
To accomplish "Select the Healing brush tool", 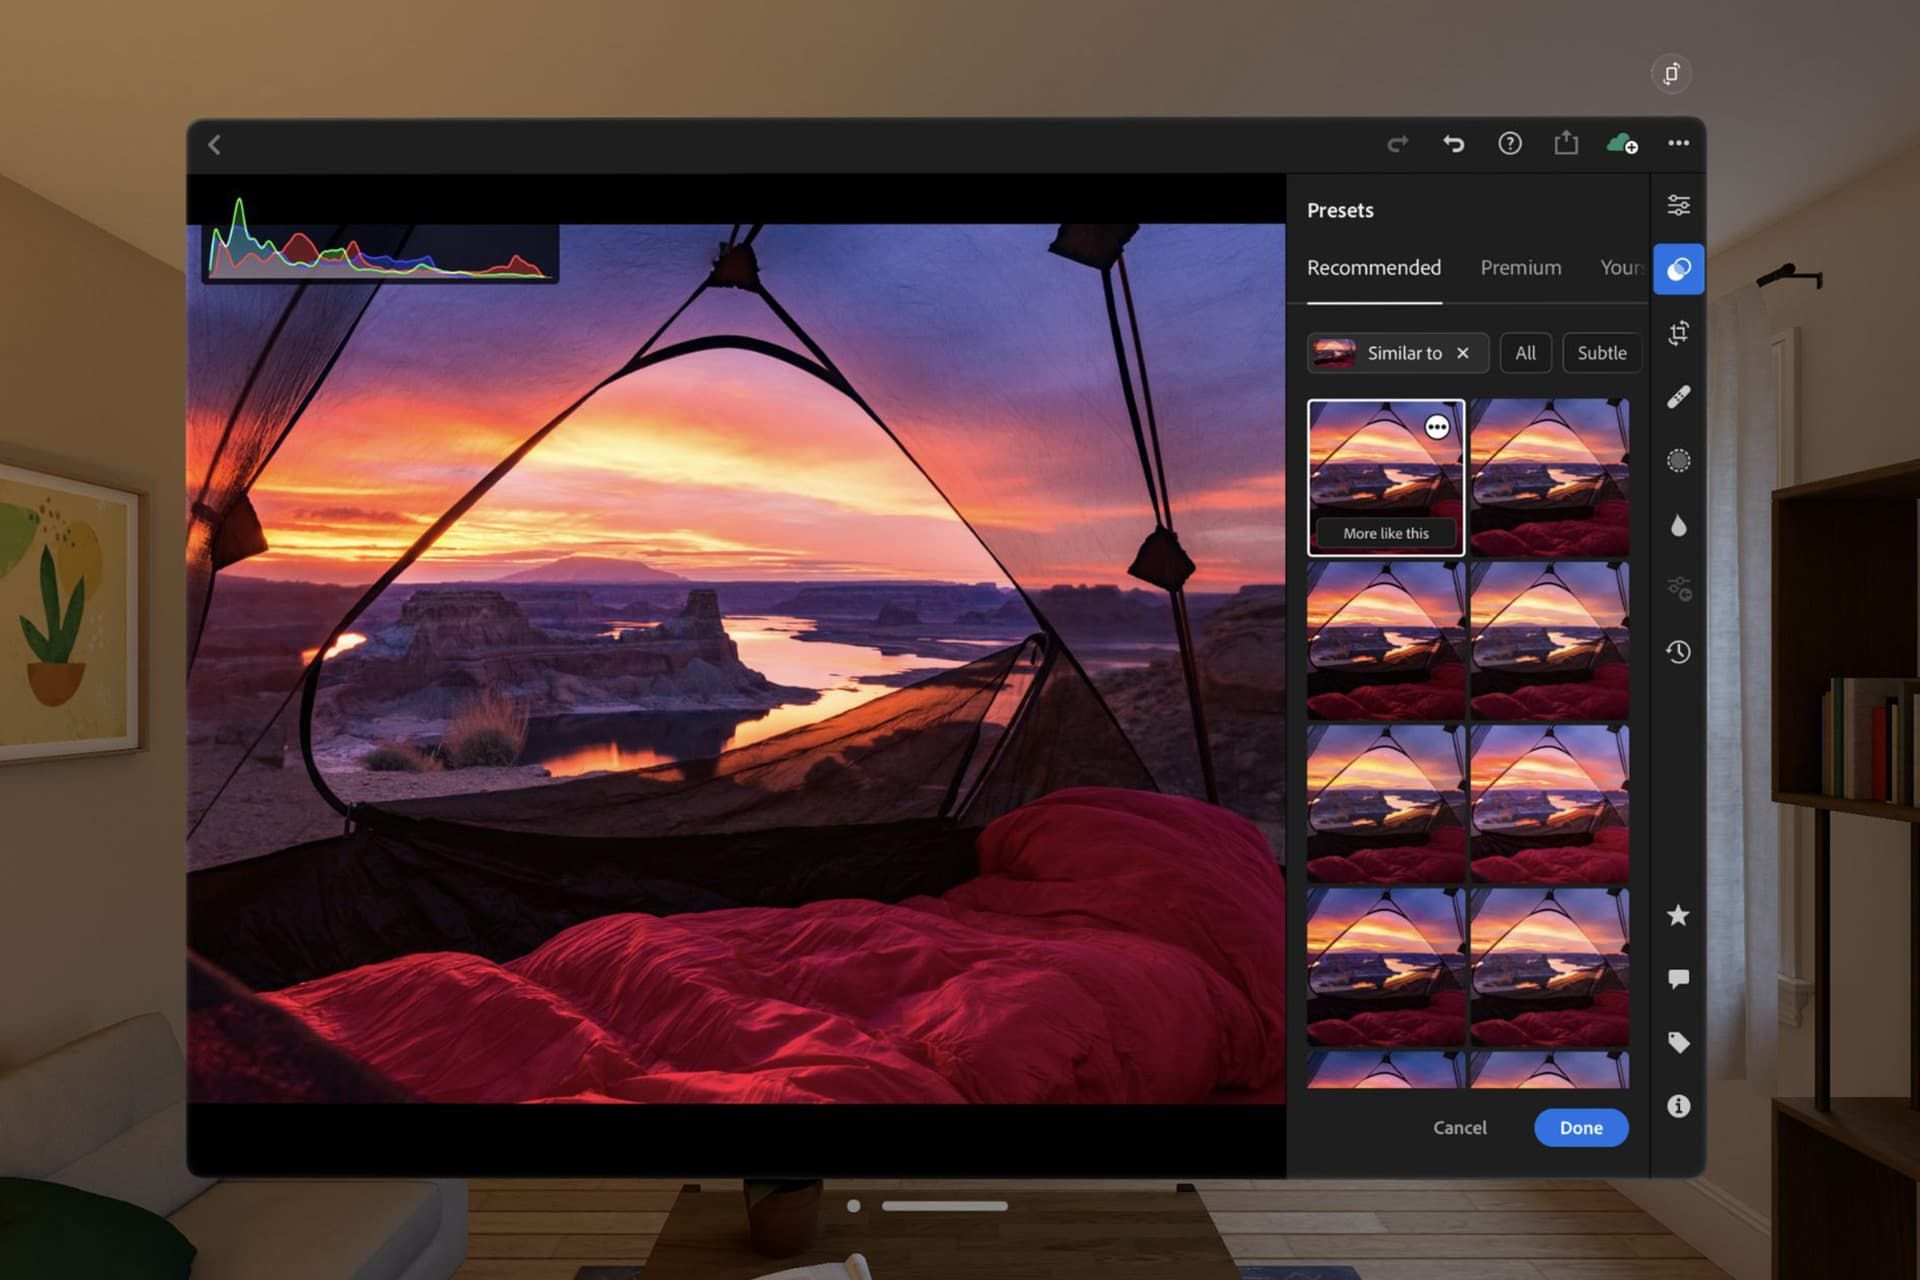I will point(1678,397).
